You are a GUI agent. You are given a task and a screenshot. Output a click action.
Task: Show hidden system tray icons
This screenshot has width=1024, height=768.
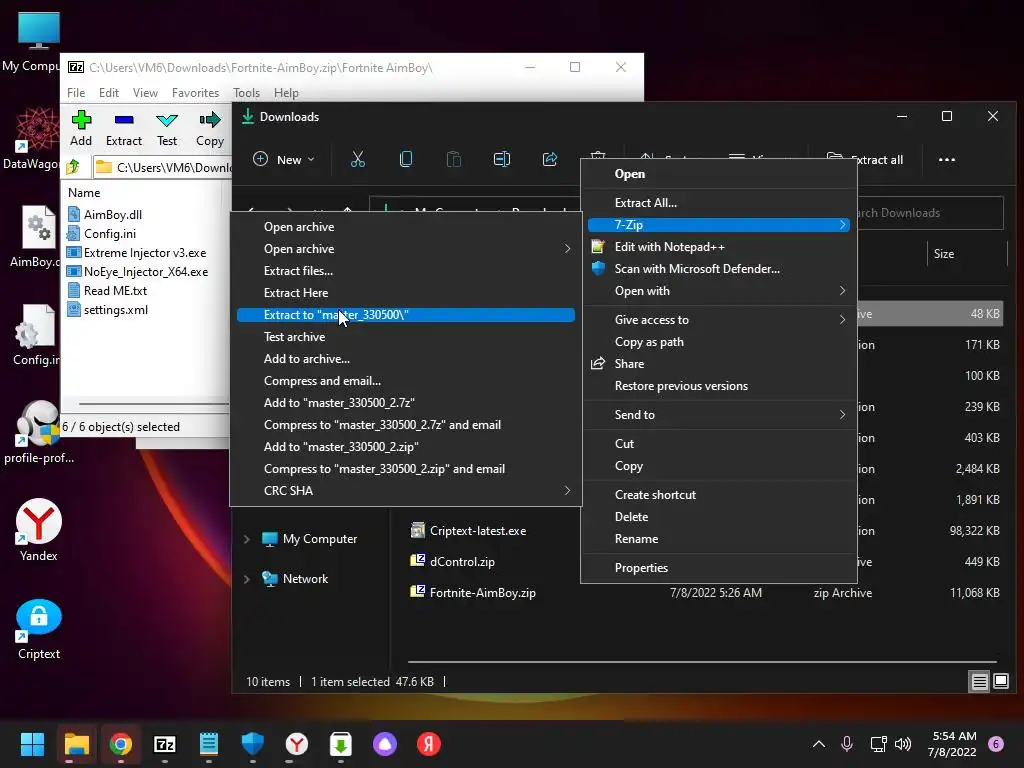coord(818,744)
